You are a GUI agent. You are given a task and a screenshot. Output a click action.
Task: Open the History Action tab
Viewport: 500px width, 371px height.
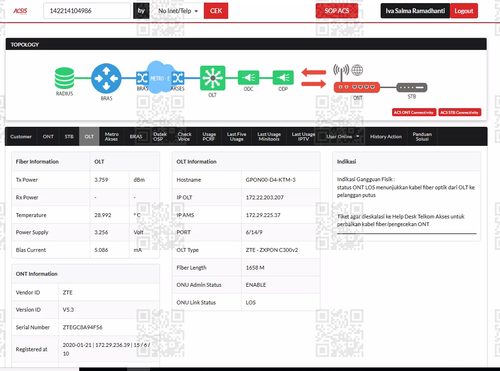pyautogui.click(x=386, y=137)
